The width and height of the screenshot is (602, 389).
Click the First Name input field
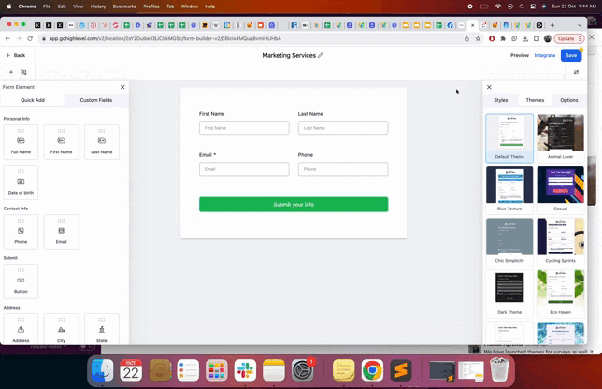tap(244, 128)
